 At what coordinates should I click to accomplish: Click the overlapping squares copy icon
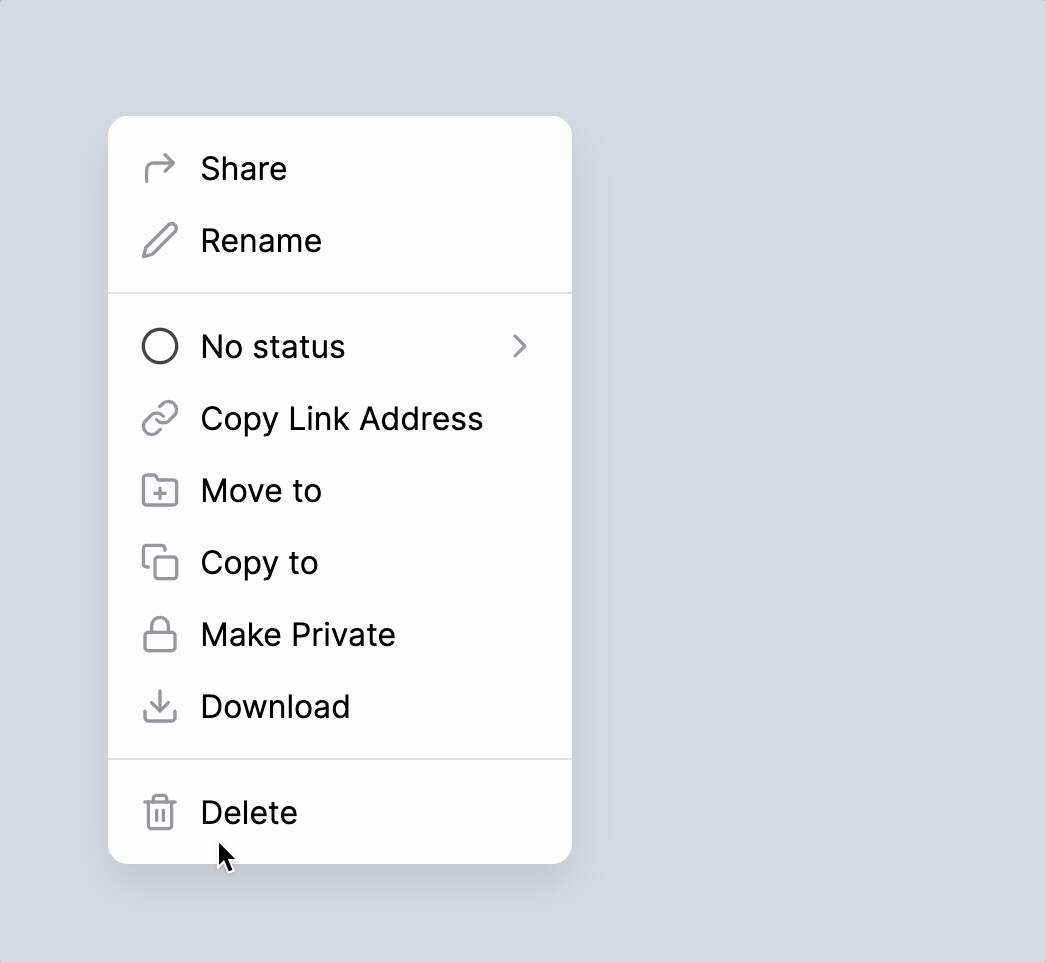[159, 562]
